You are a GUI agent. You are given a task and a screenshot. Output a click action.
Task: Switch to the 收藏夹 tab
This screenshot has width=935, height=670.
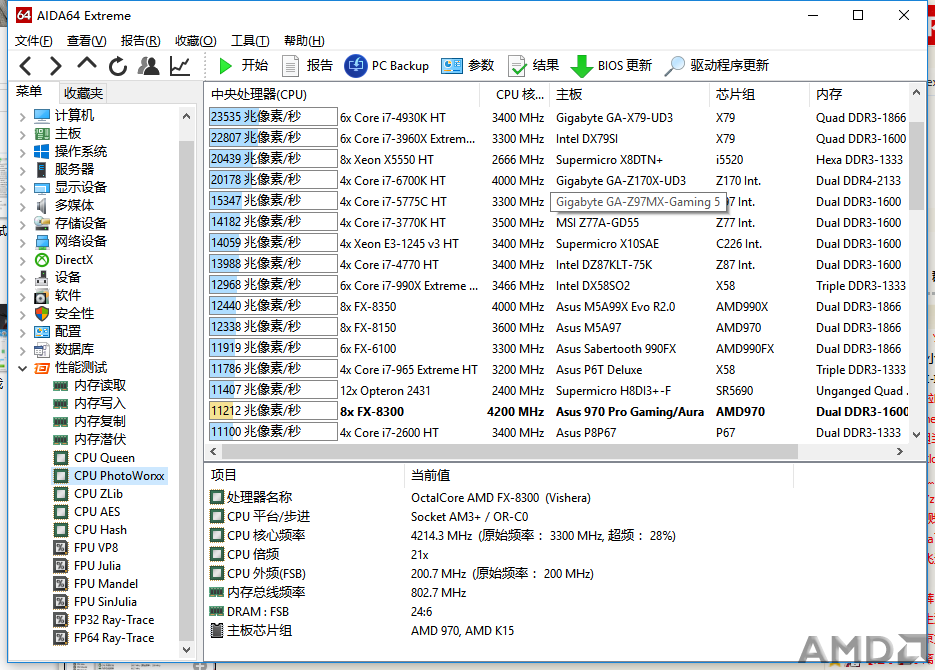pos(83,93)
